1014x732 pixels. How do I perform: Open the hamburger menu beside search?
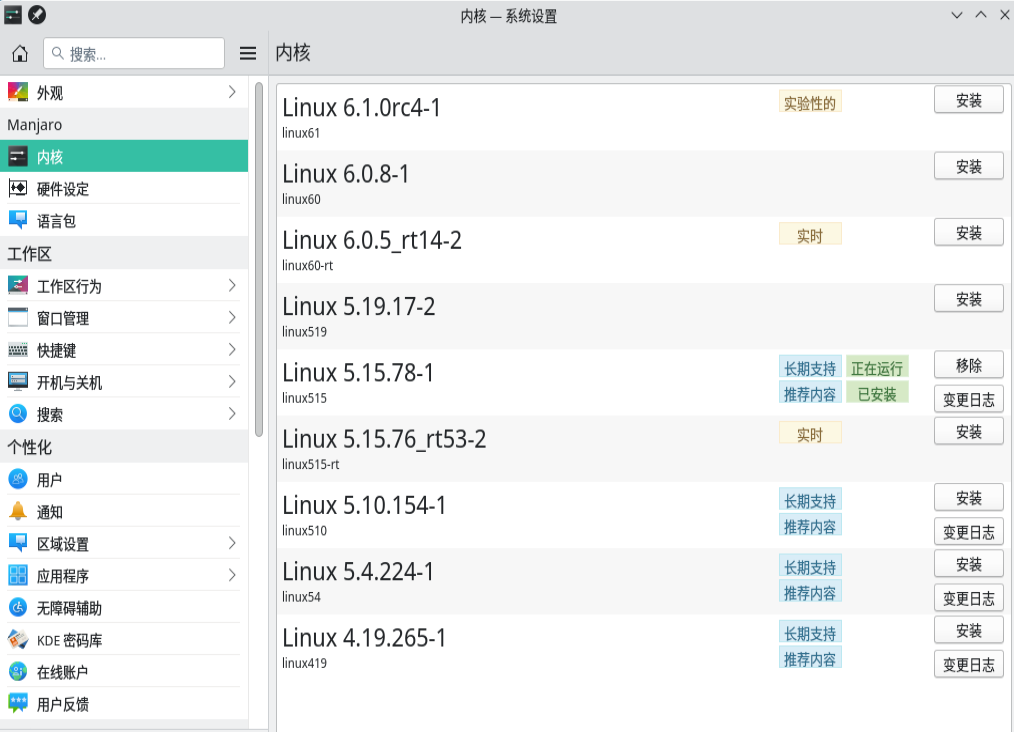pyautogui.click(x=248, y=54)
